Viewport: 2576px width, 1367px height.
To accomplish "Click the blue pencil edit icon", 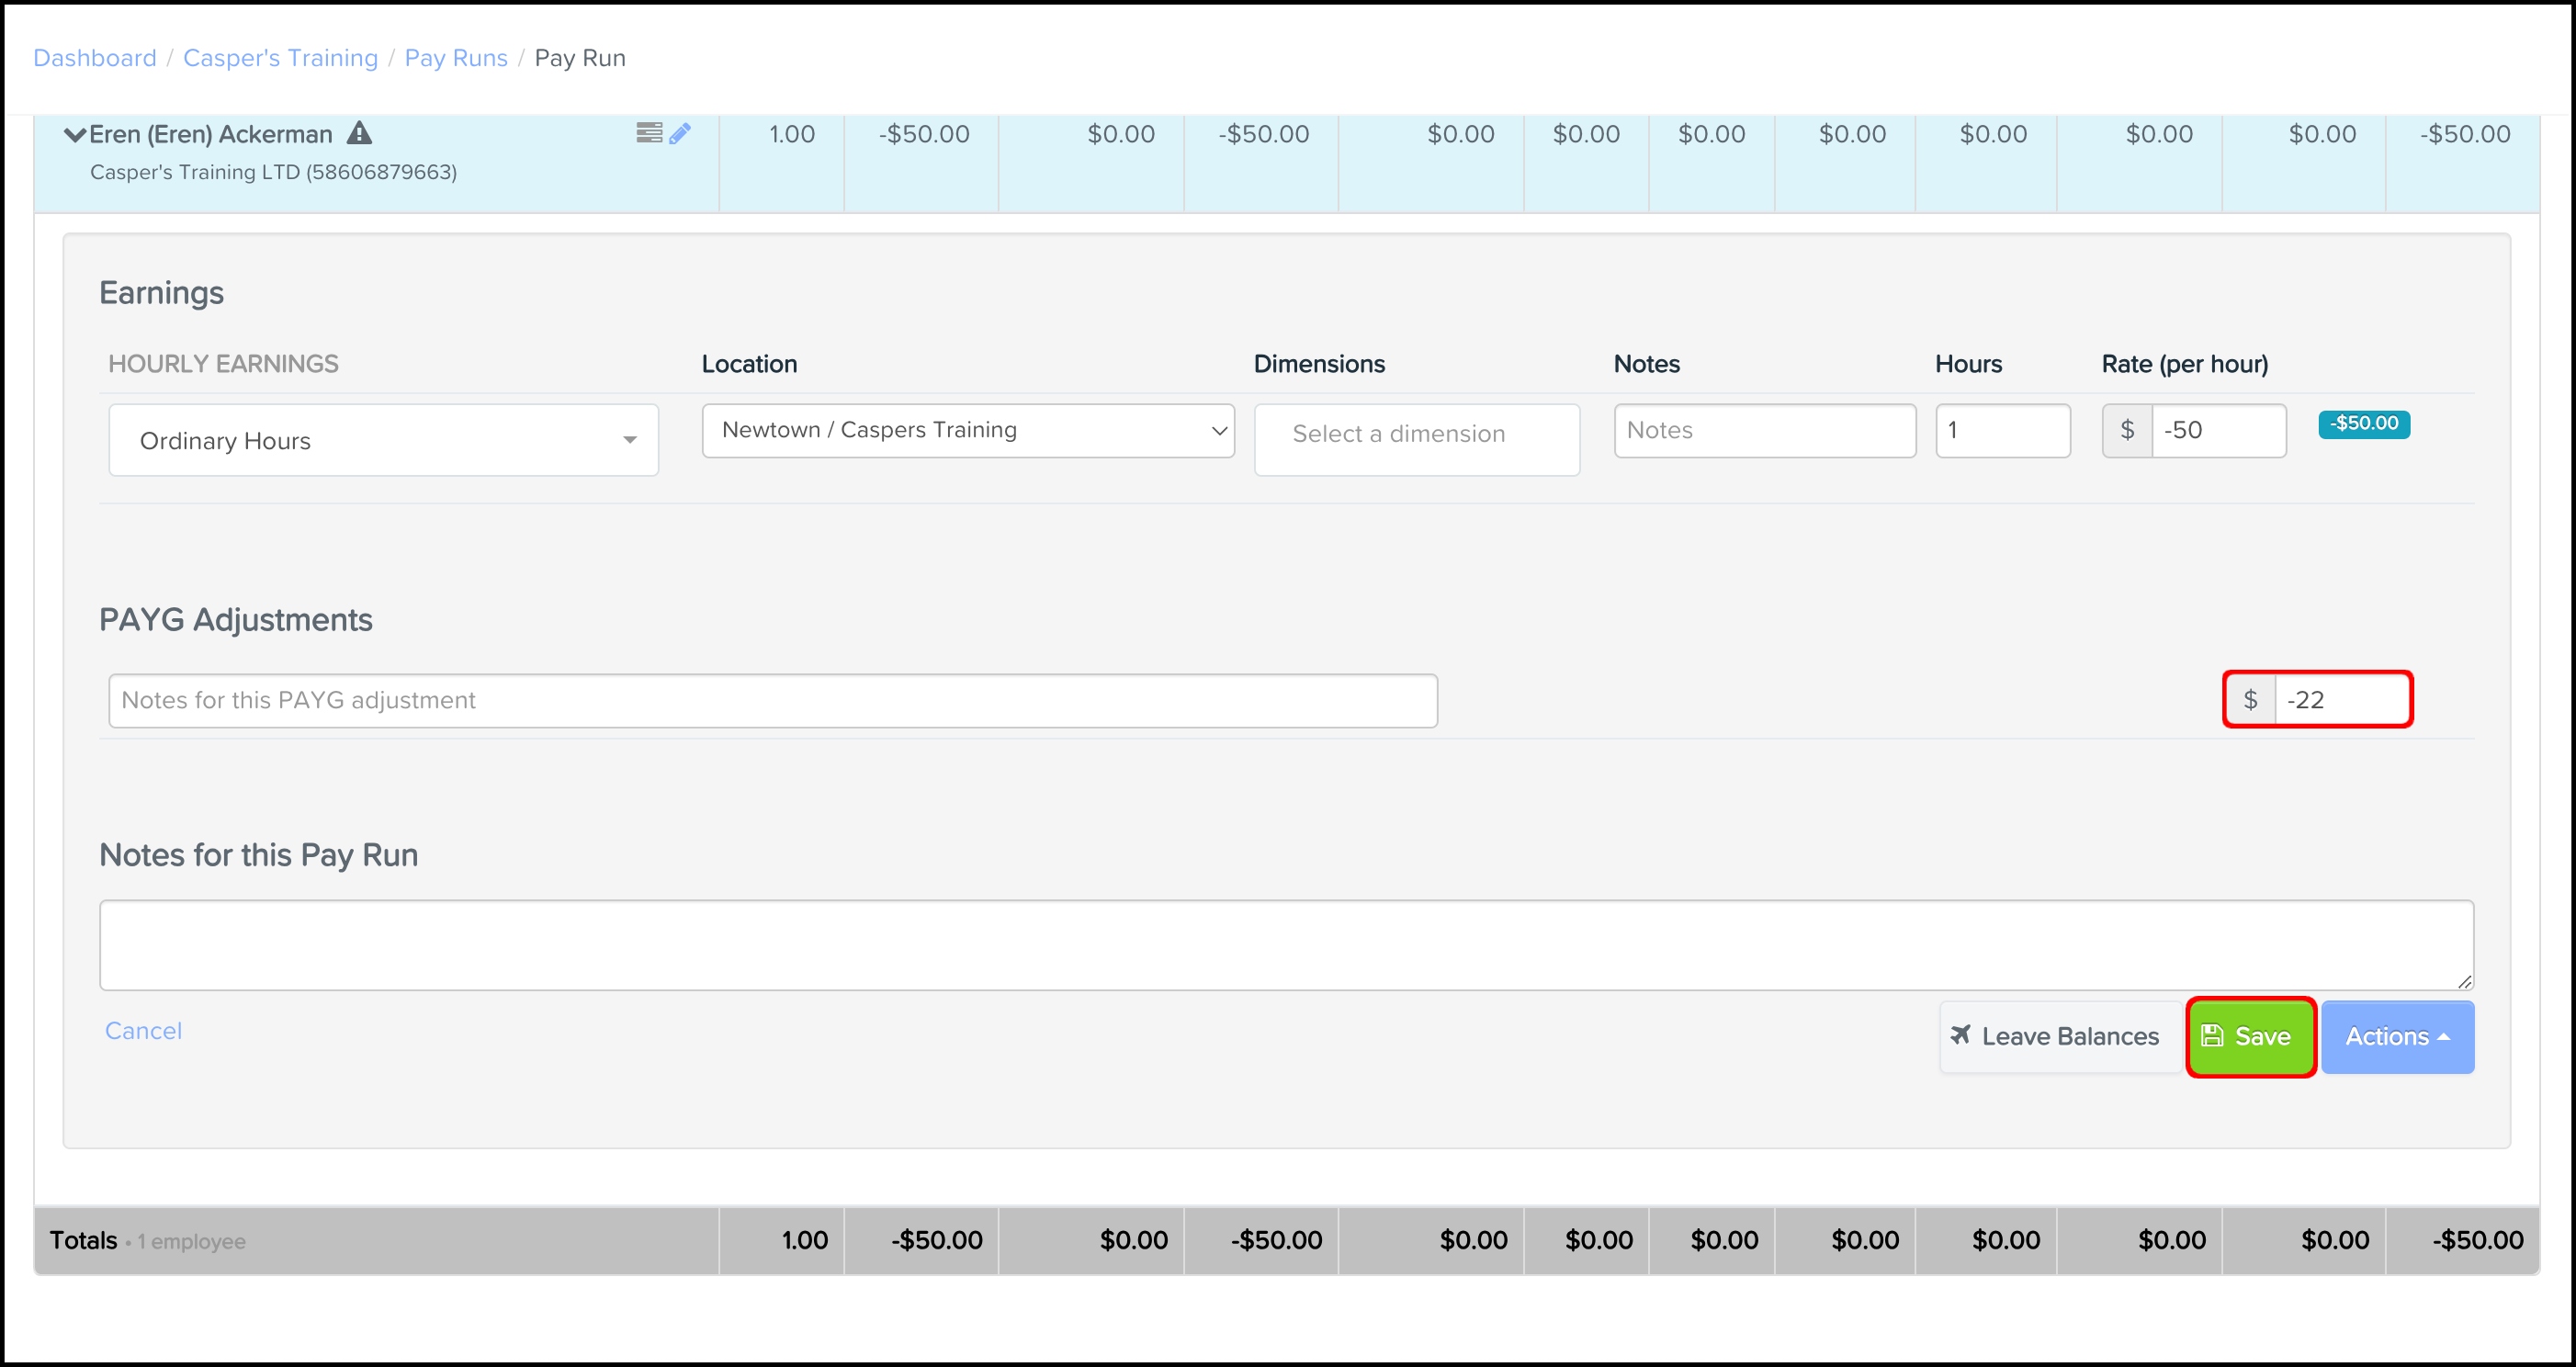I will (x=680, y=132).
